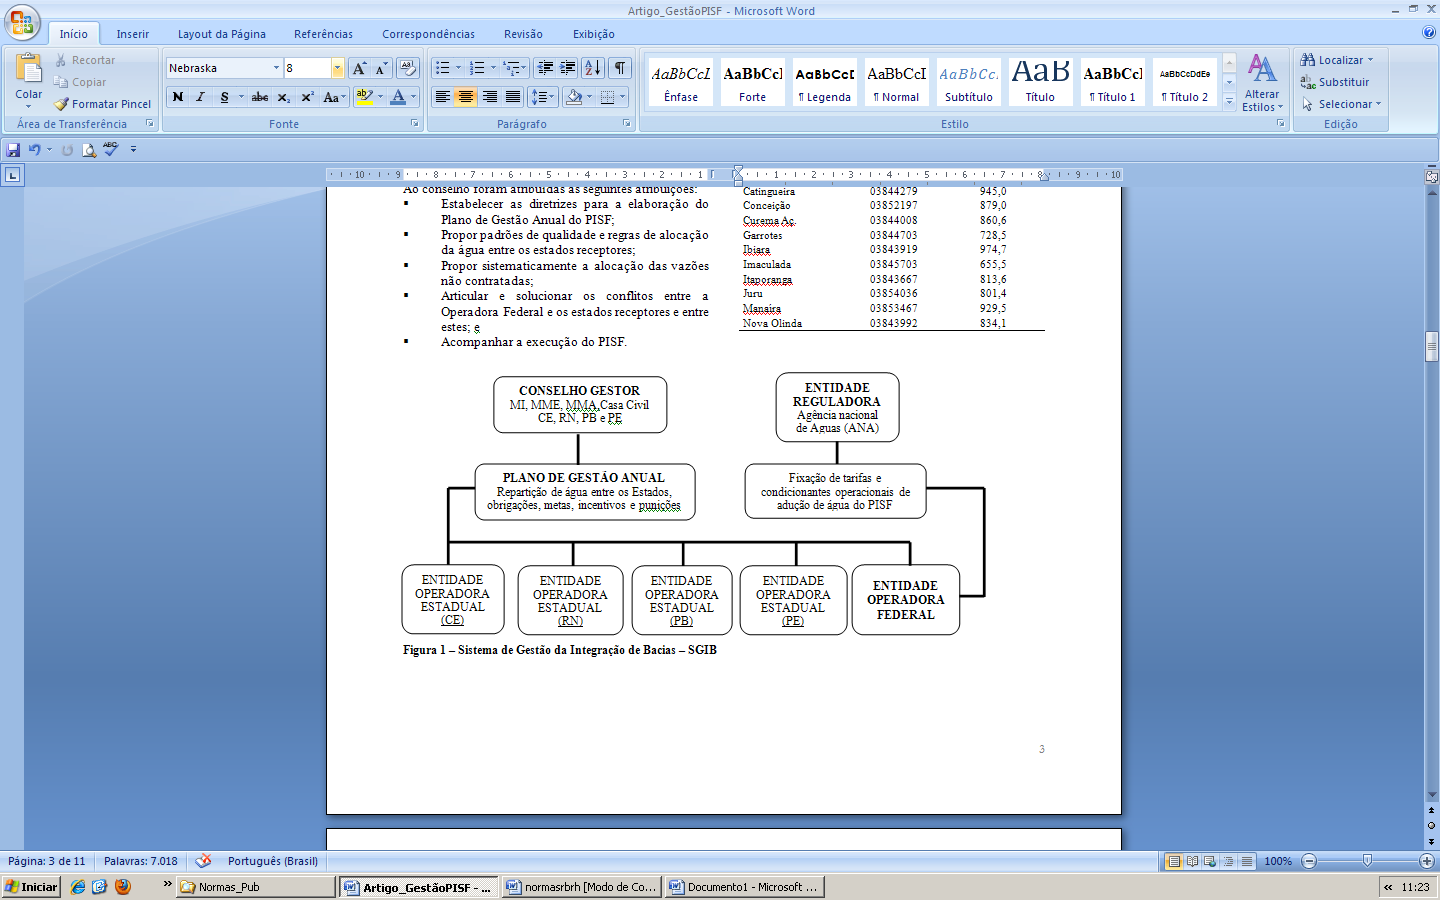This screenshot has width=1440, height=900.
Task: Click the Localizar binoculars find button
Action: [x=1337, y=60]
